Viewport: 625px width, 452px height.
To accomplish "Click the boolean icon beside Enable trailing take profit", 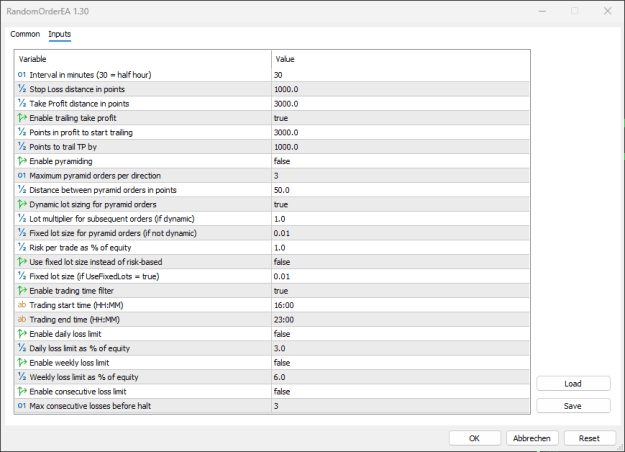I will (x=22, y=118).
